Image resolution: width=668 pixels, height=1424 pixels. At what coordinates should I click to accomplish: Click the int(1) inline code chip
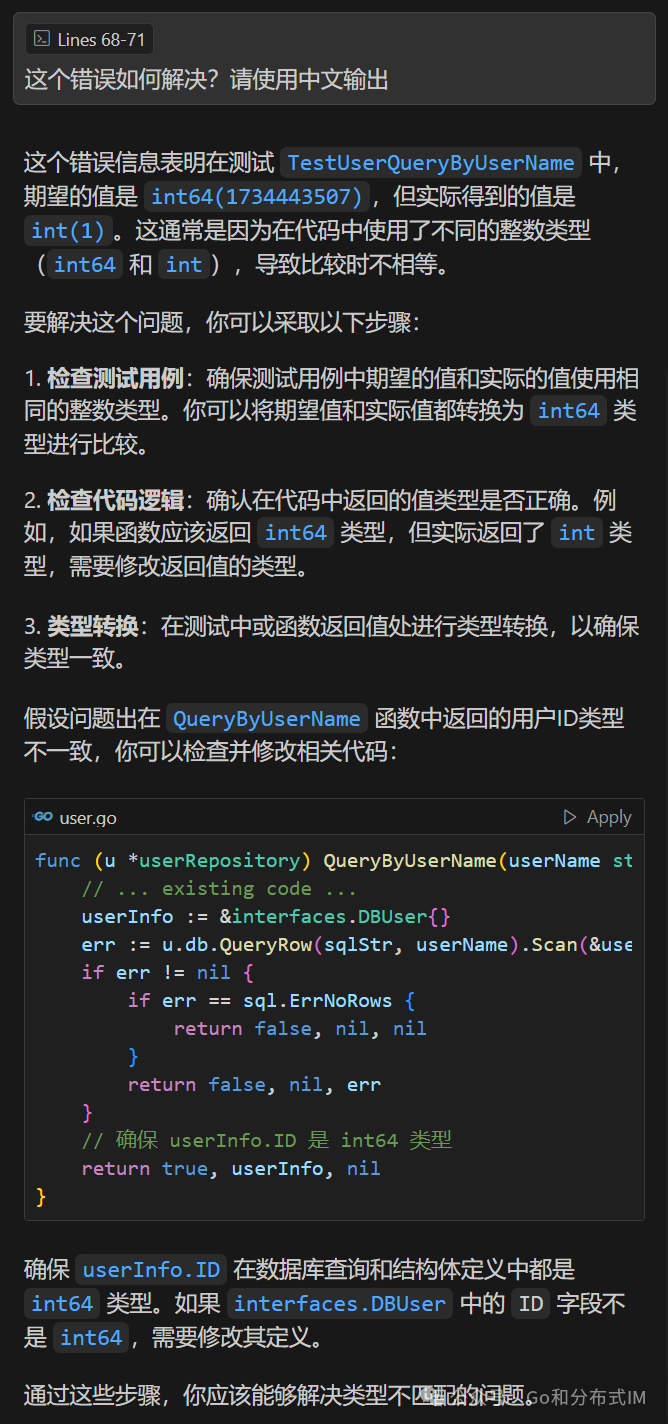coord(67,230)
